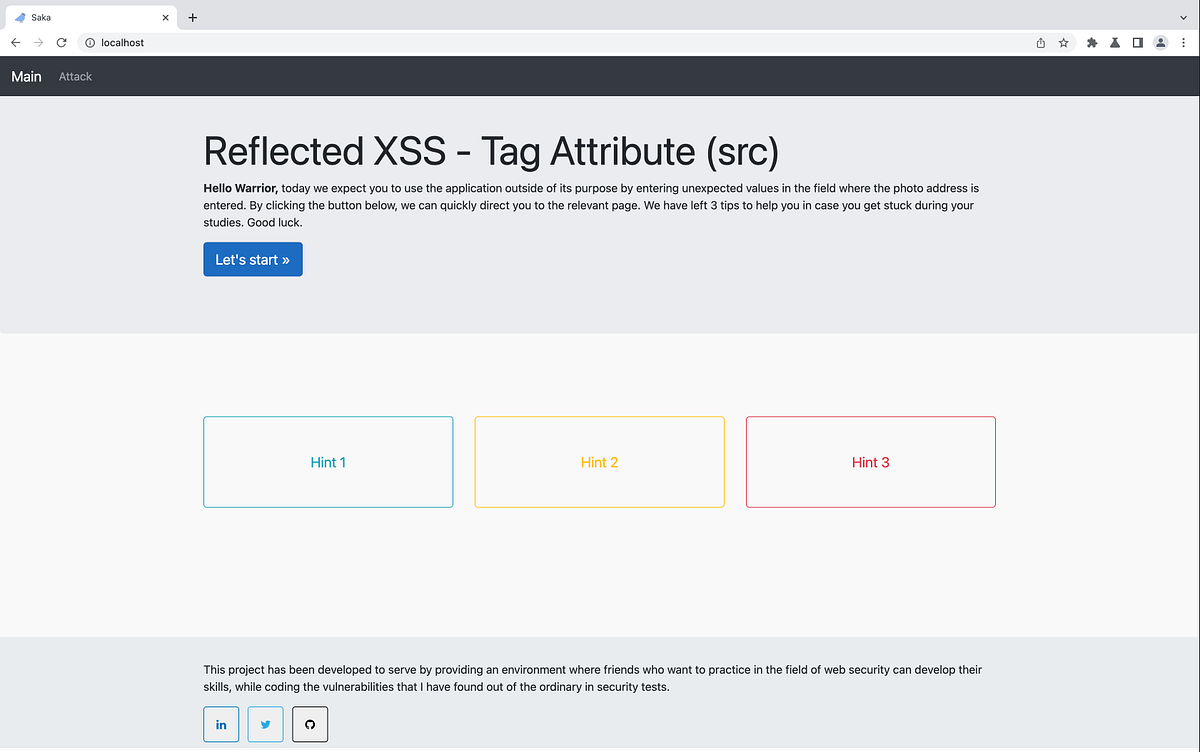
Task: Expand the tab list chevron at top right
Action: point(1183,17)
